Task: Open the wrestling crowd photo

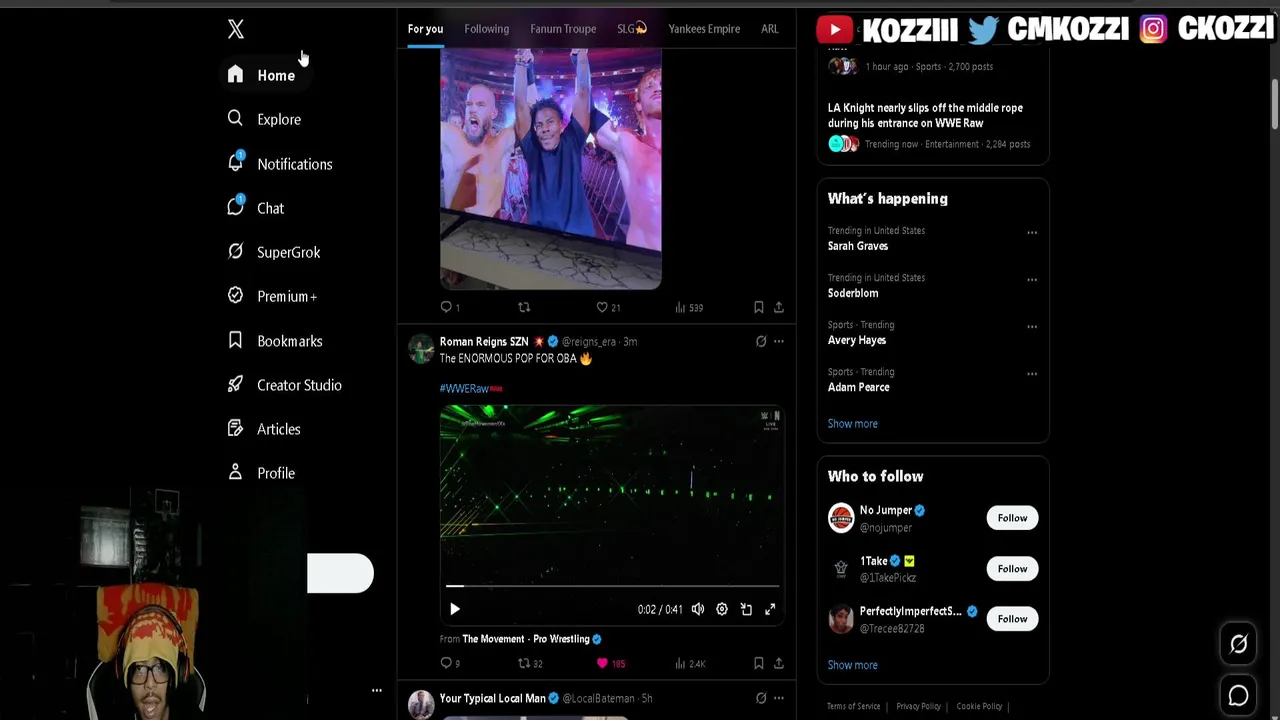Action: coord(551,170)
